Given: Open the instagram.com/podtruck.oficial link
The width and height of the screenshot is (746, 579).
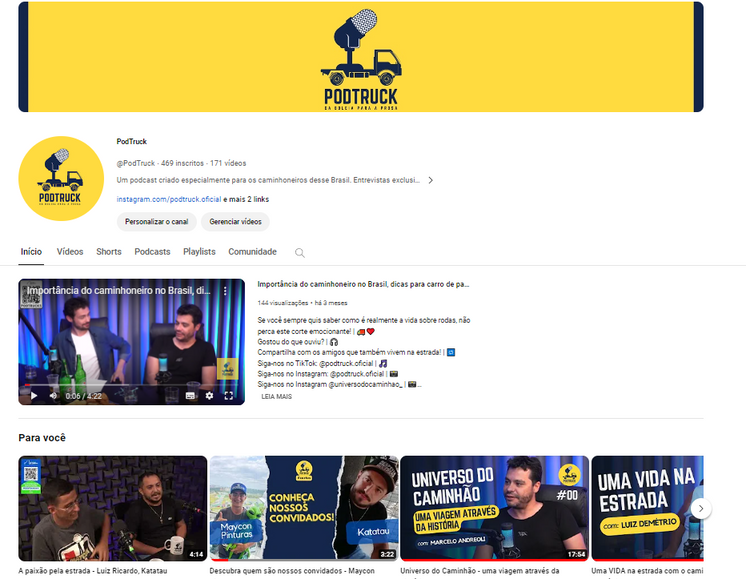Looking at the screenshot, I should pyautogui.click(x=168, y=200).
